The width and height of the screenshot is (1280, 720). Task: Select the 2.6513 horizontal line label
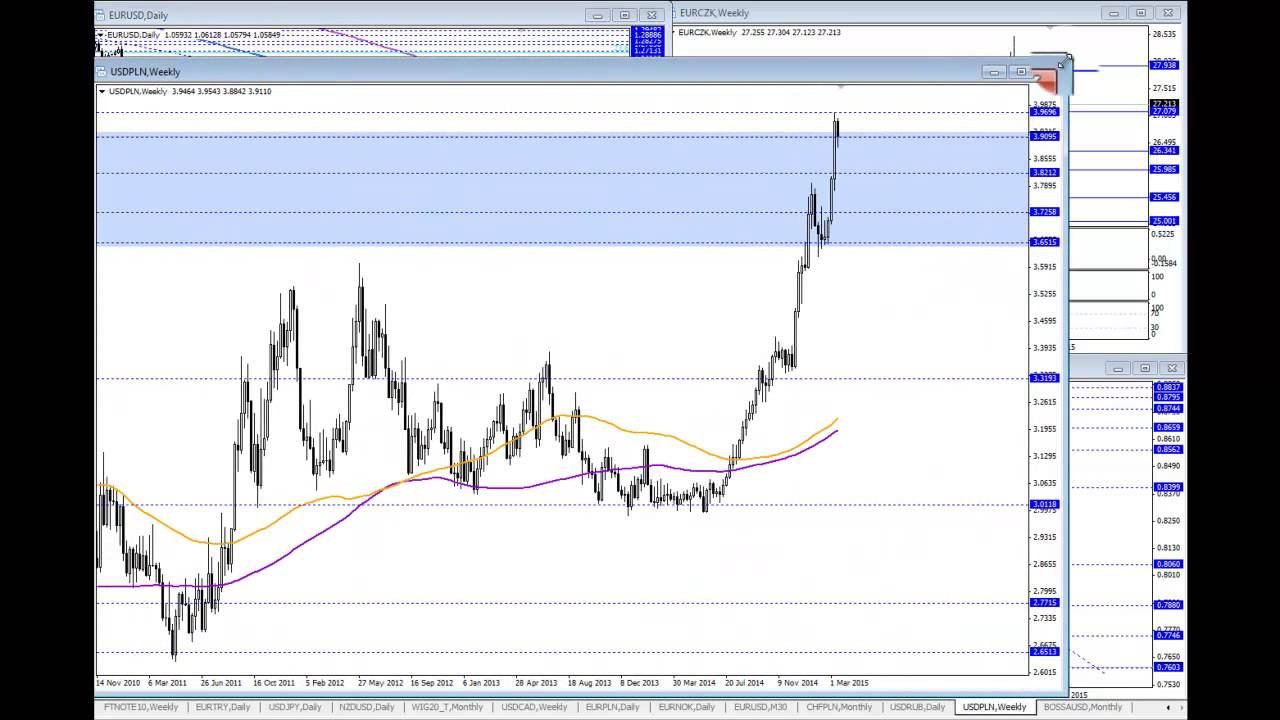click(1044, 652)
